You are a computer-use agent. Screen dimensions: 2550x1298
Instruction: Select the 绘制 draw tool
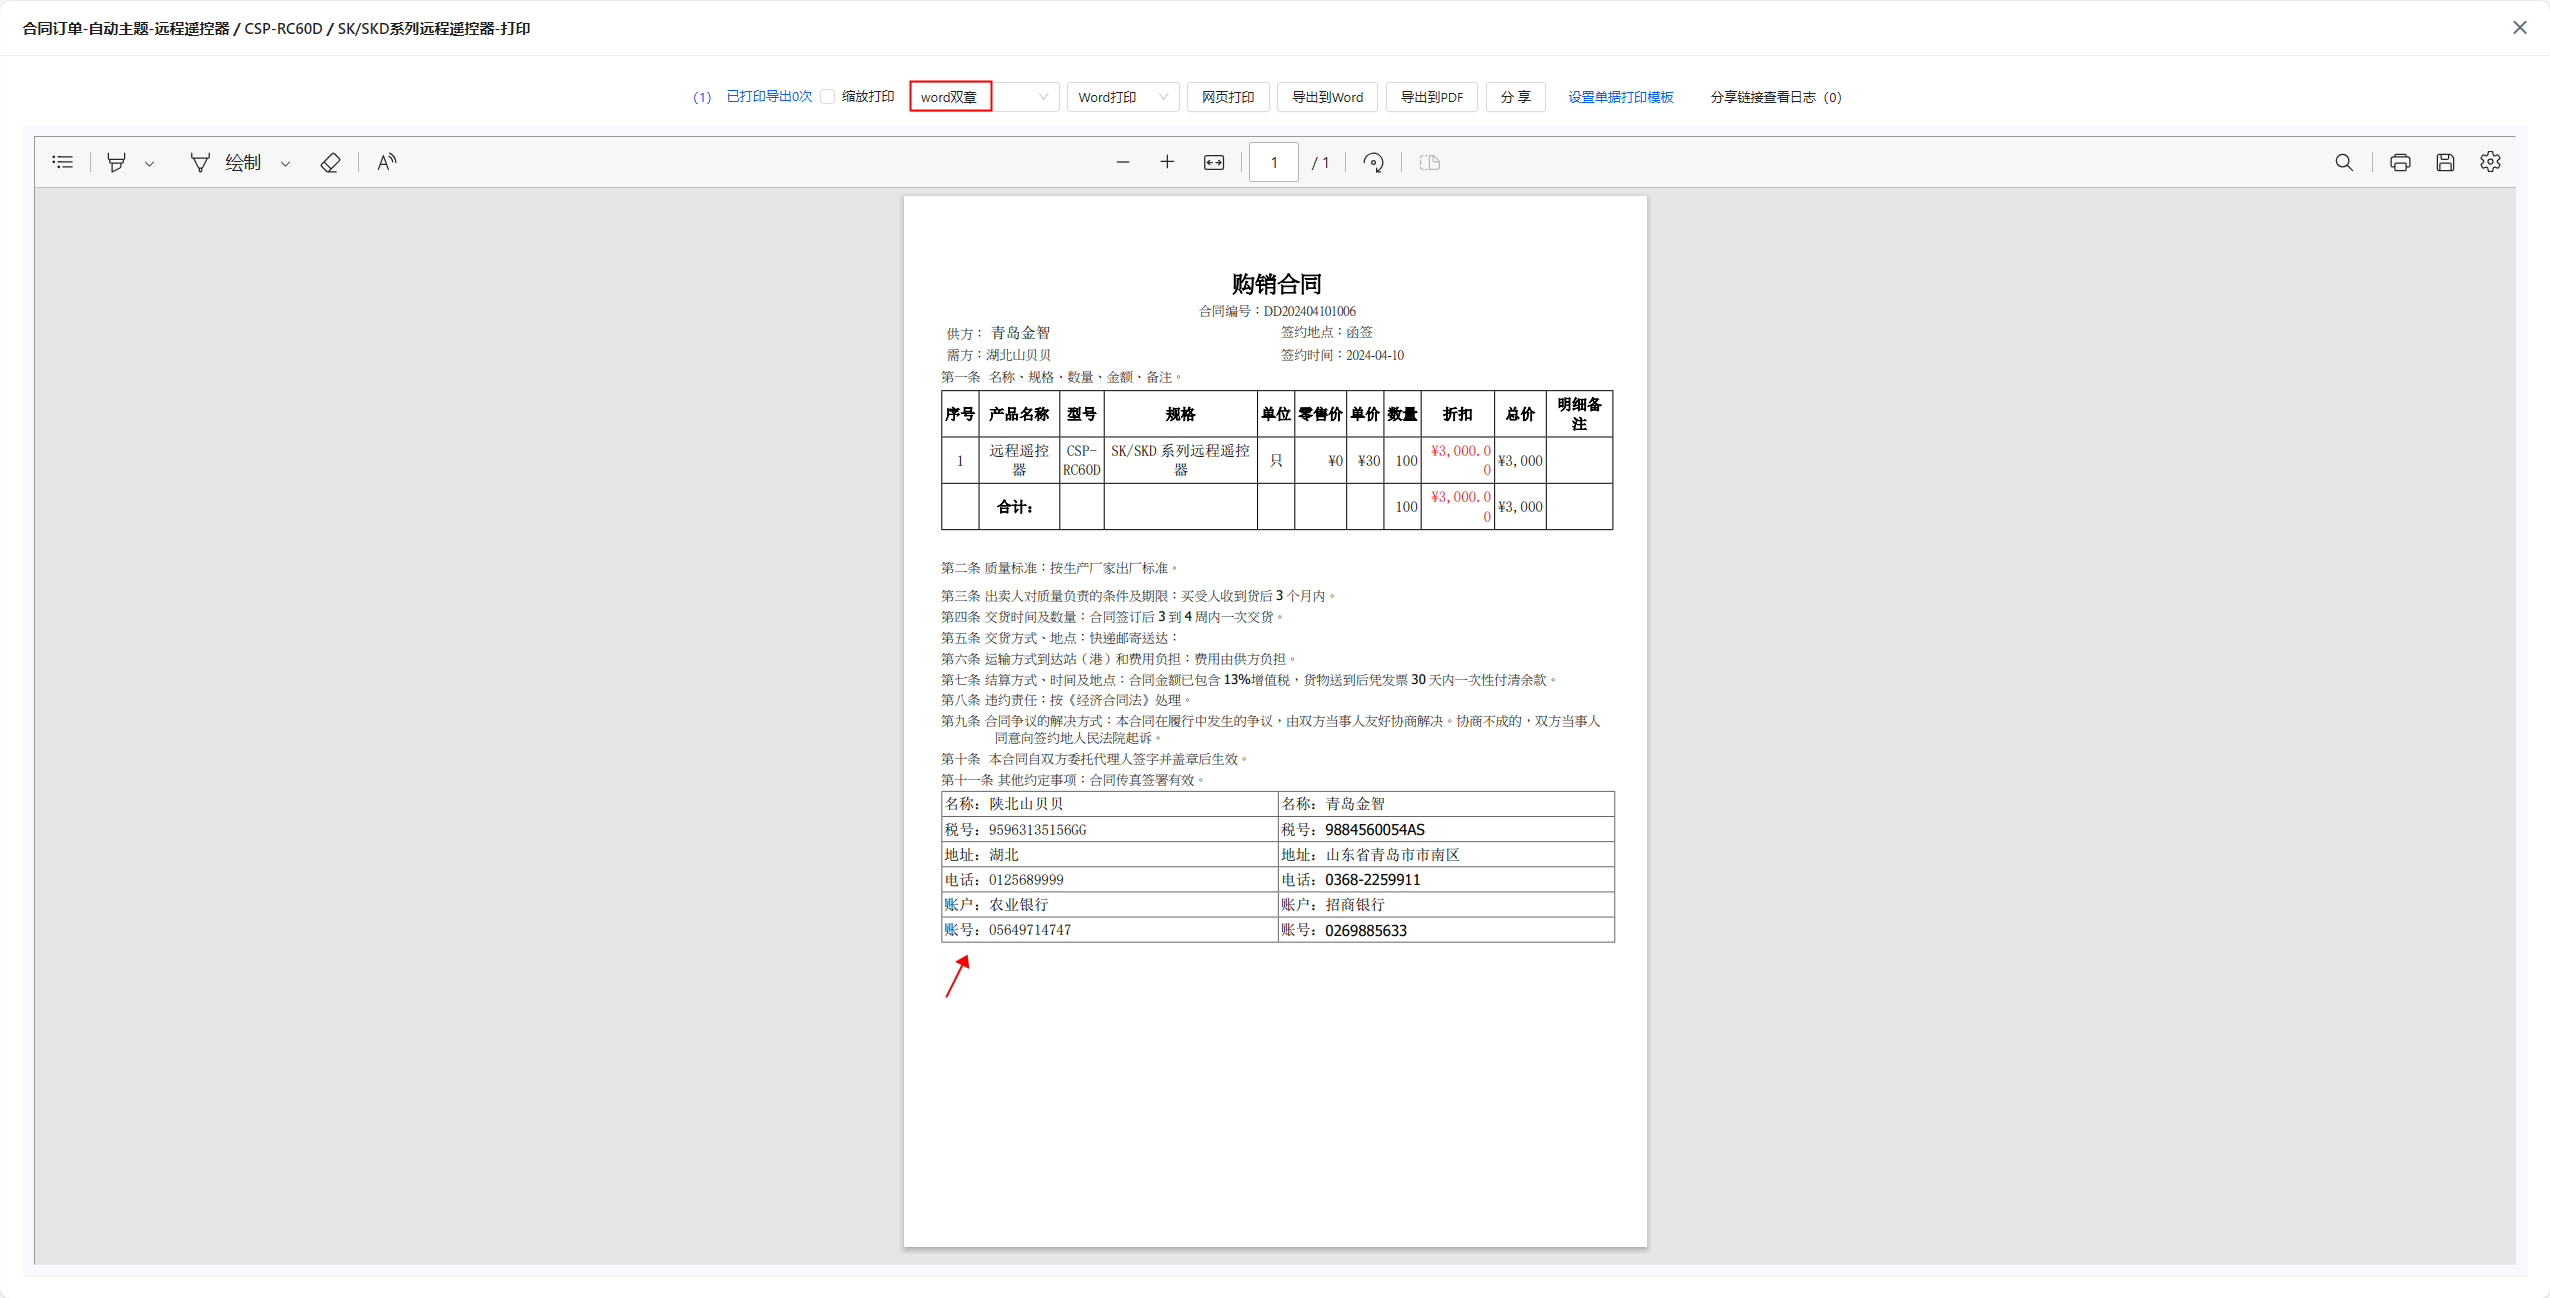[x=226, y=162]
